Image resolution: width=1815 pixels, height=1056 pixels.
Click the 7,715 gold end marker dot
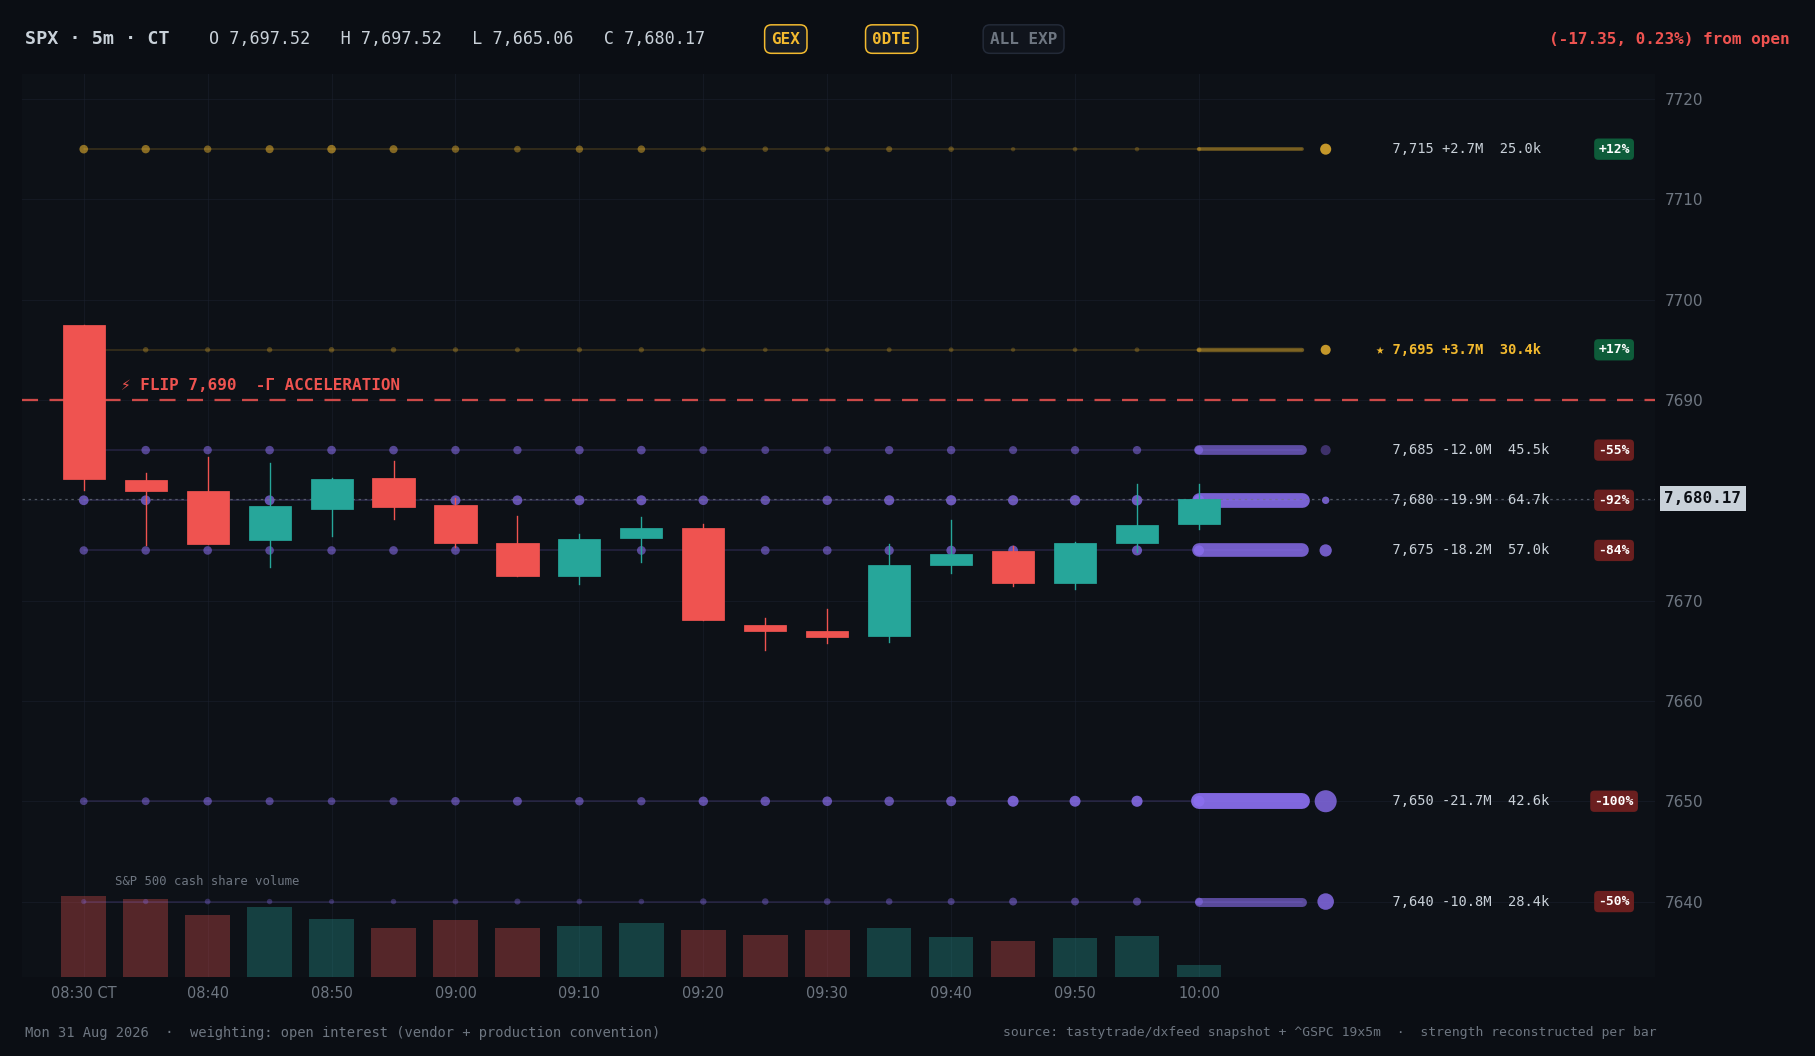(x=1325, y=149)
